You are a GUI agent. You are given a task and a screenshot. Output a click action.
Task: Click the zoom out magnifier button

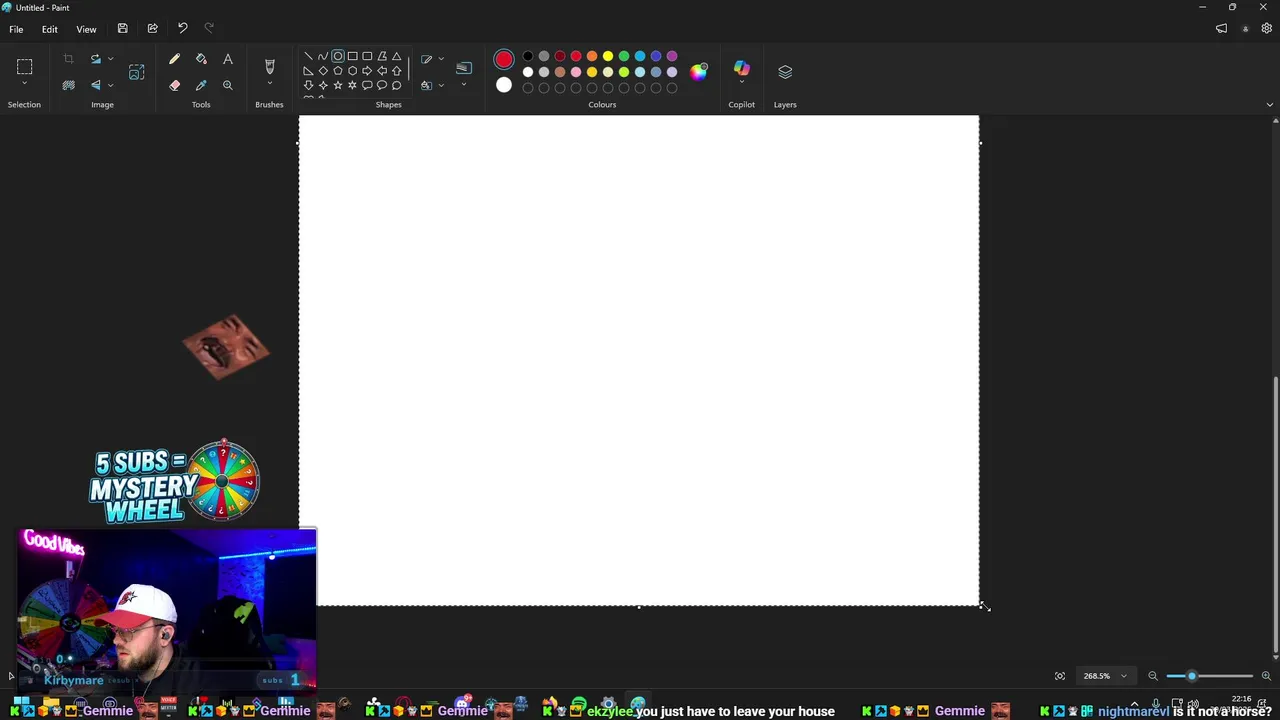click(1153, 676)
